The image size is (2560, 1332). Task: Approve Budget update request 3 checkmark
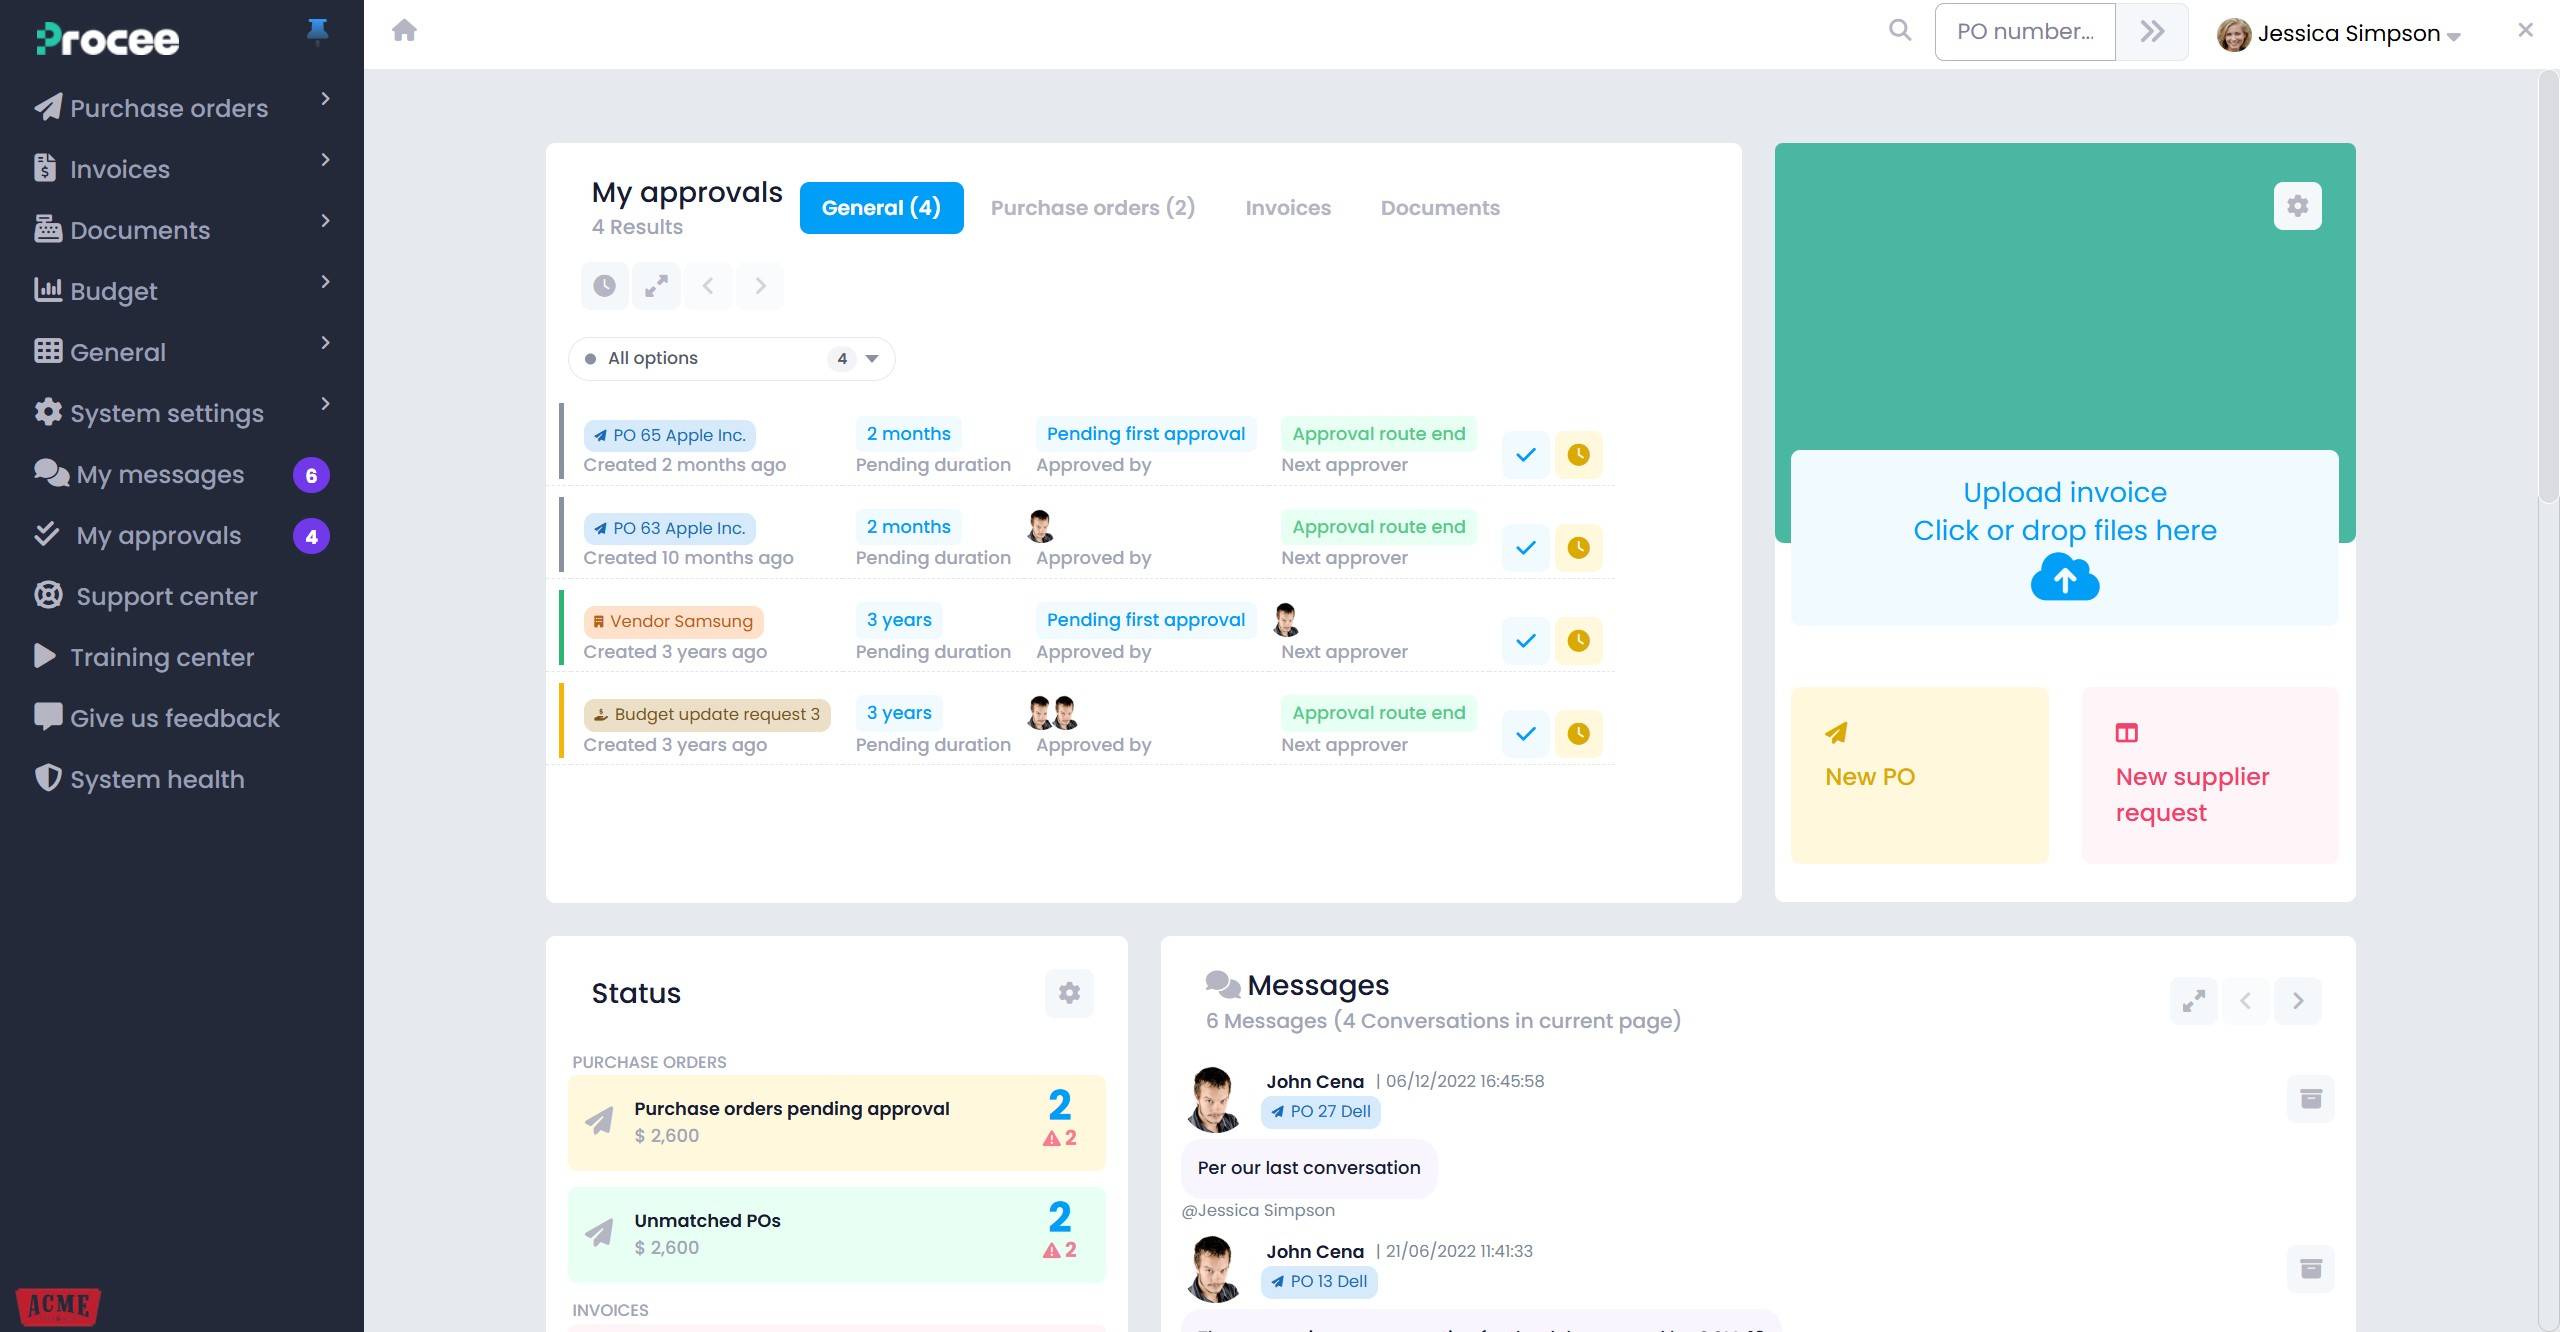tap(1525, 734)
